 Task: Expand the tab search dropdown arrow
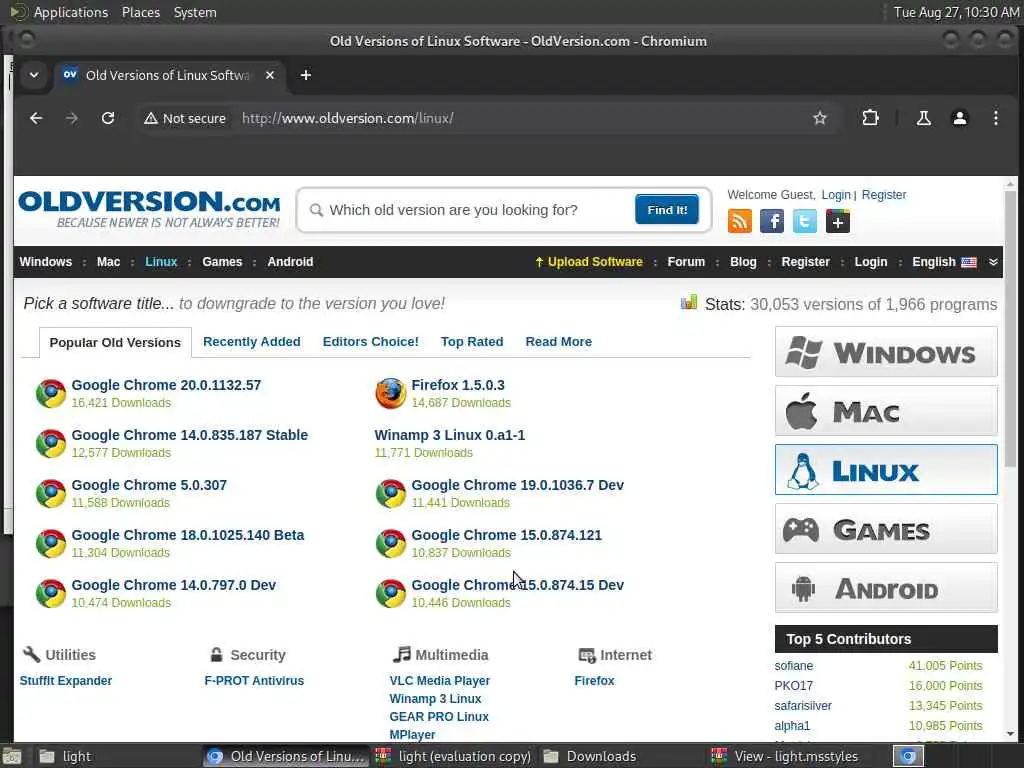pyautogui.click(x=34, y=75)
